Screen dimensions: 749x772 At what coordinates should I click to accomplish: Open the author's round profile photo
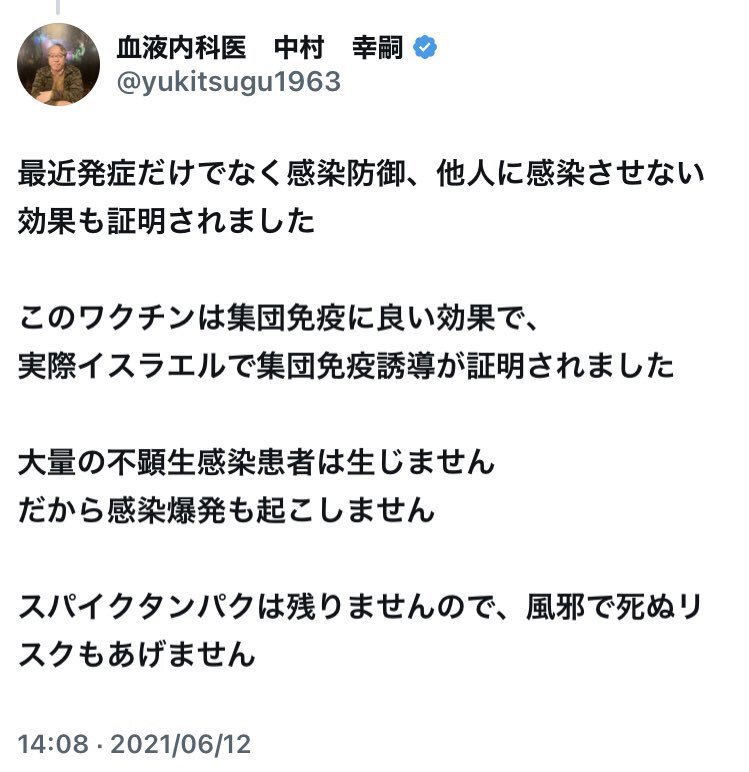[x=58, y=64]
